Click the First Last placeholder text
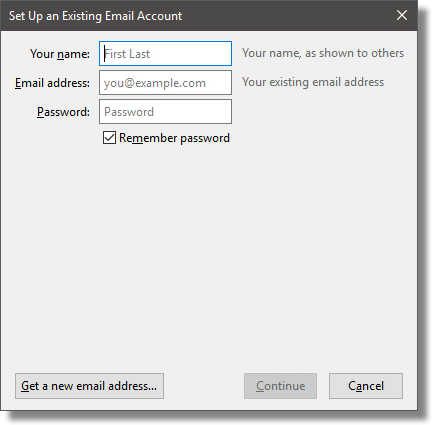Screen dimensions: 432x425 coord(127,54)
